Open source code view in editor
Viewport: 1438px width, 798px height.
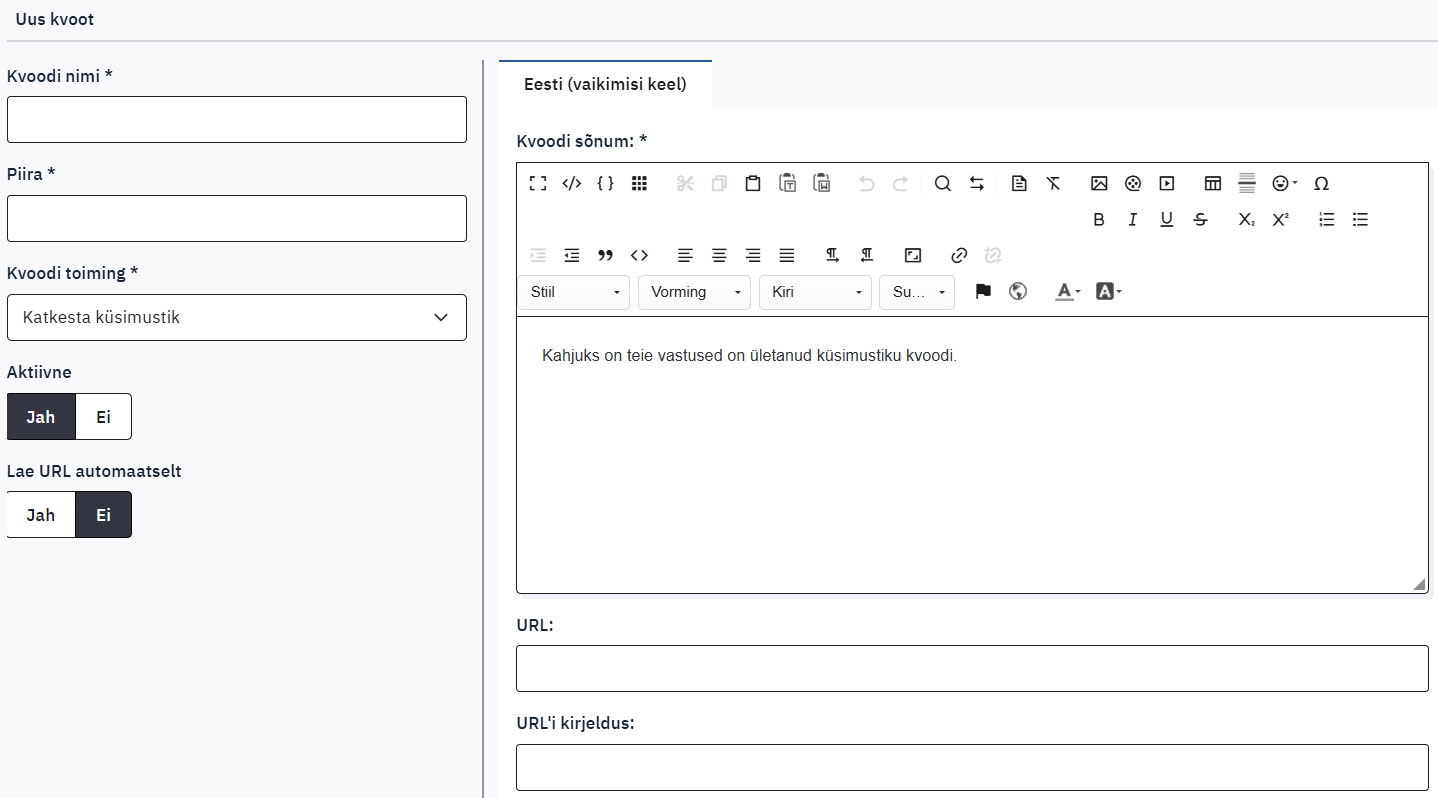tap(571, 183)
